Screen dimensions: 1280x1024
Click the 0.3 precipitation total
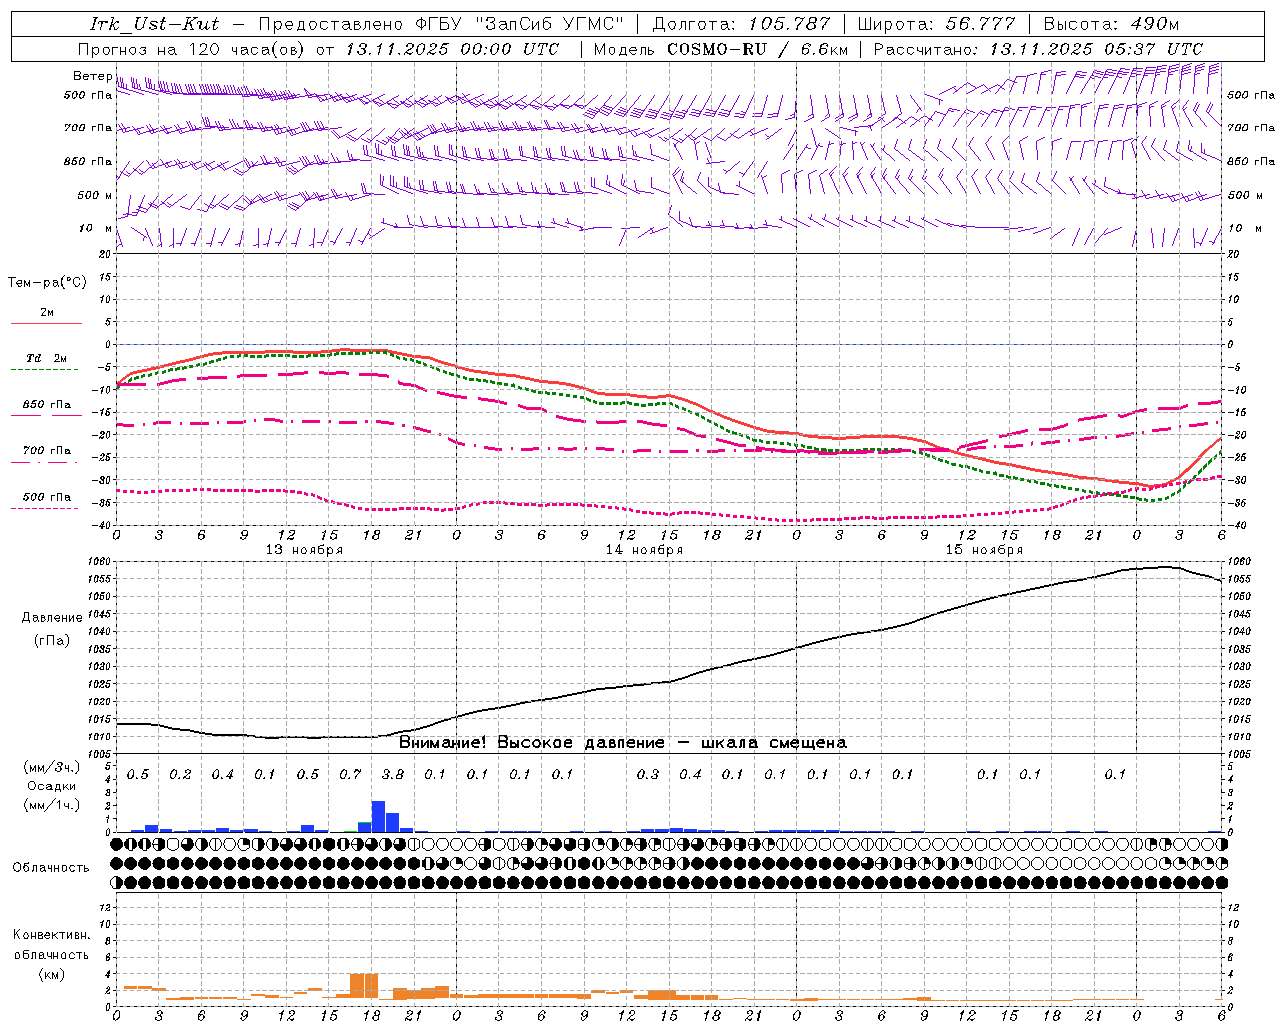pyautogui.click(x=648, y=774)
